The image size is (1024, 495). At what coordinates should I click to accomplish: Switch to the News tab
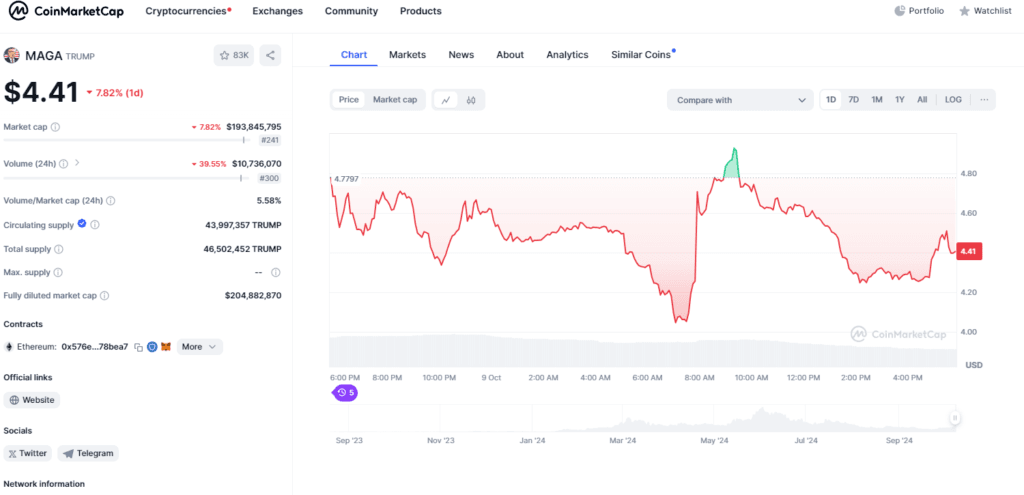point(461,55)
